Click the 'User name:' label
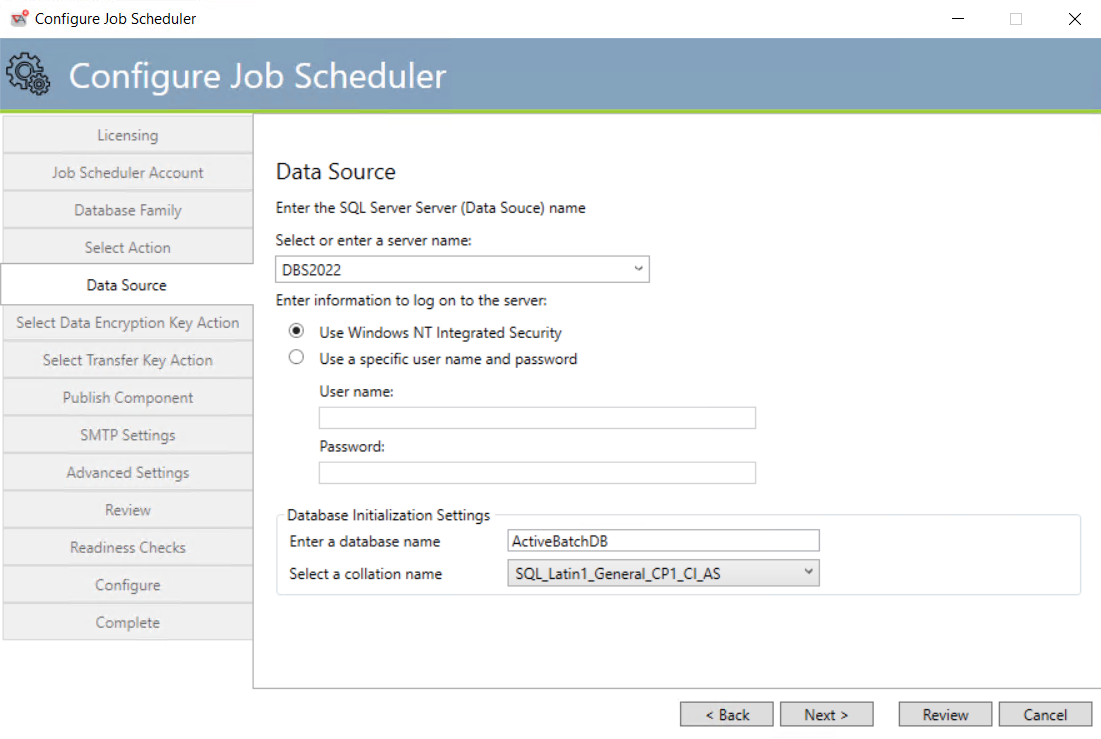 point(356,391)
